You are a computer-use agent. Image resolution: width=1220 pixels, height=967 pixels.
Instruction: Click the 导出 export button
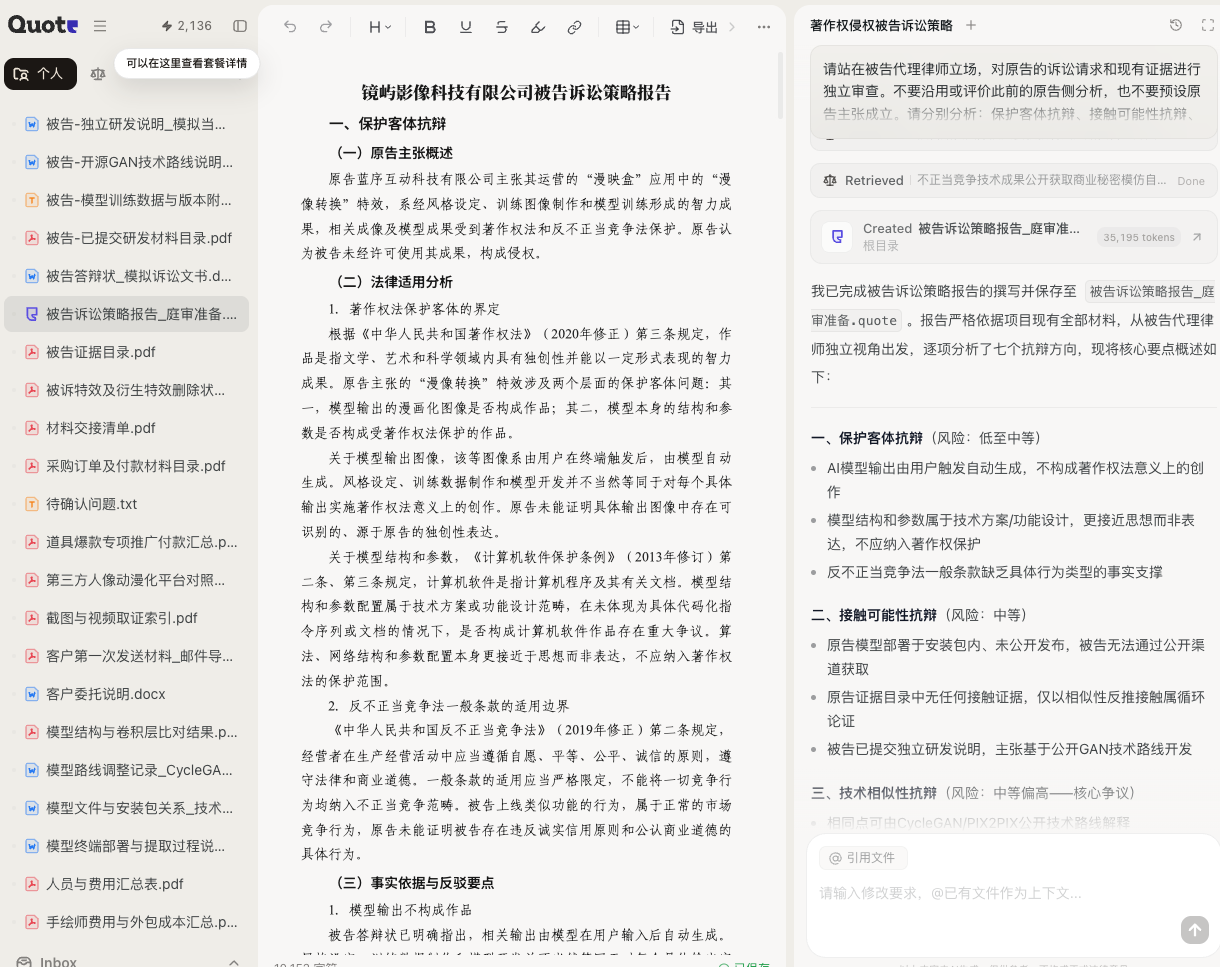coord(695,27)
